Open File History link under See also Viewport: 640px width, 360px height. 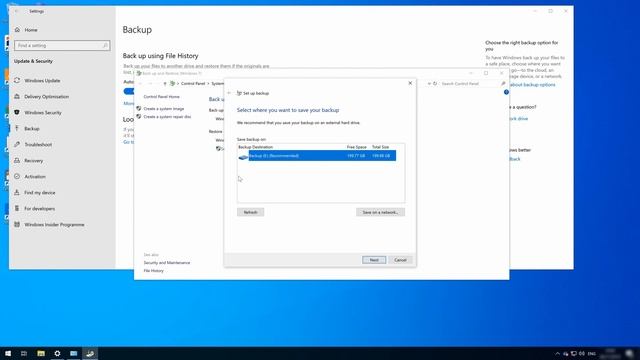tap(153, 271)
